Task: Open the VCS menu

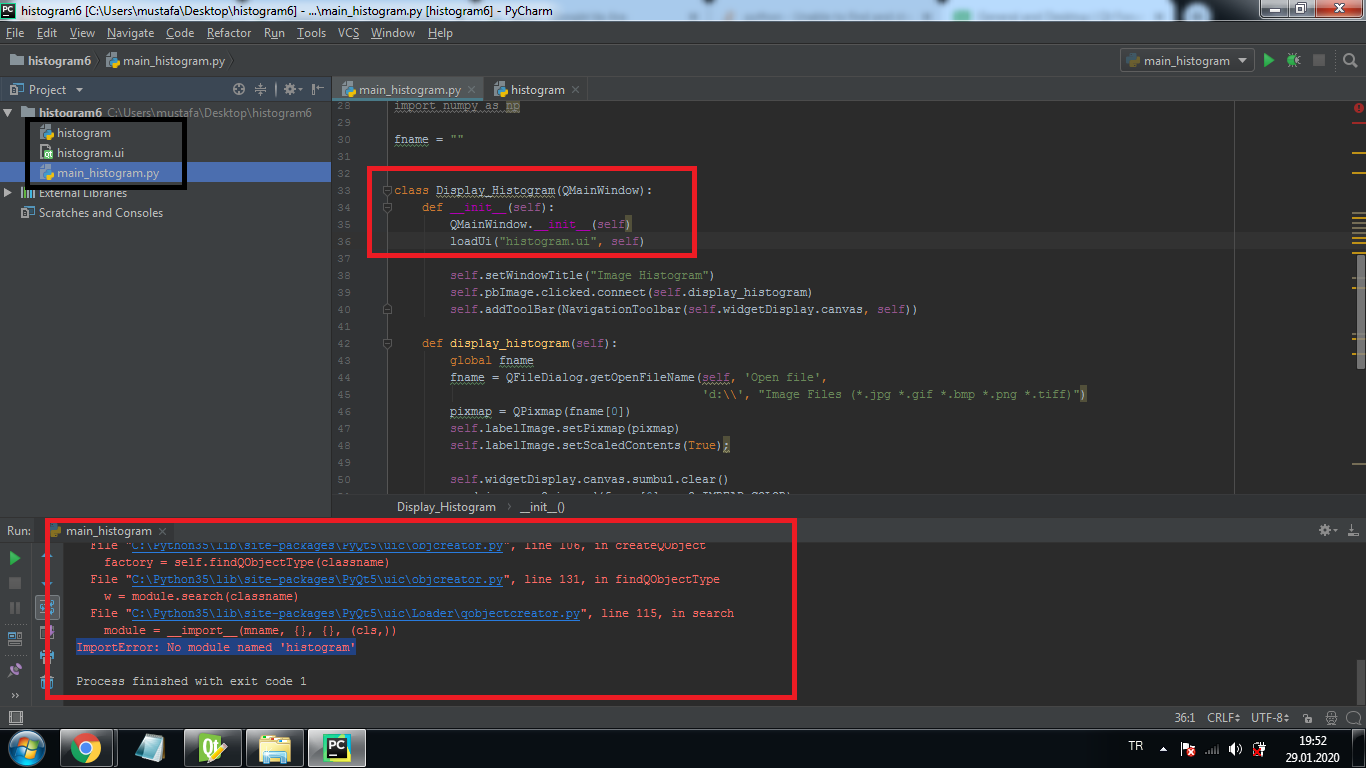Action: point(347,33)
